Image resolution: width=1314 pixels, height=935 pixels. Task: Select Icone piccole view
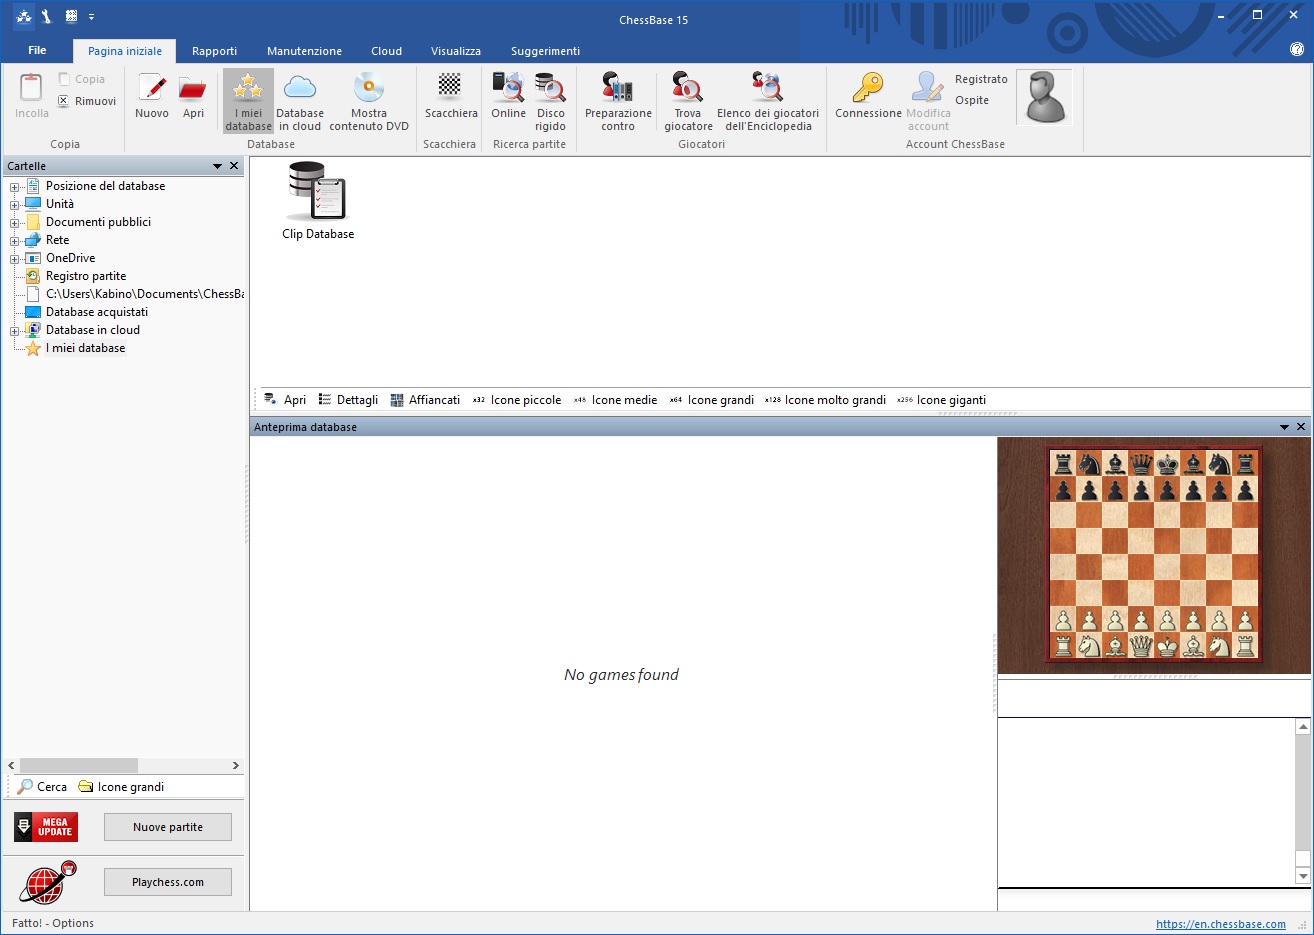(517, 400)
